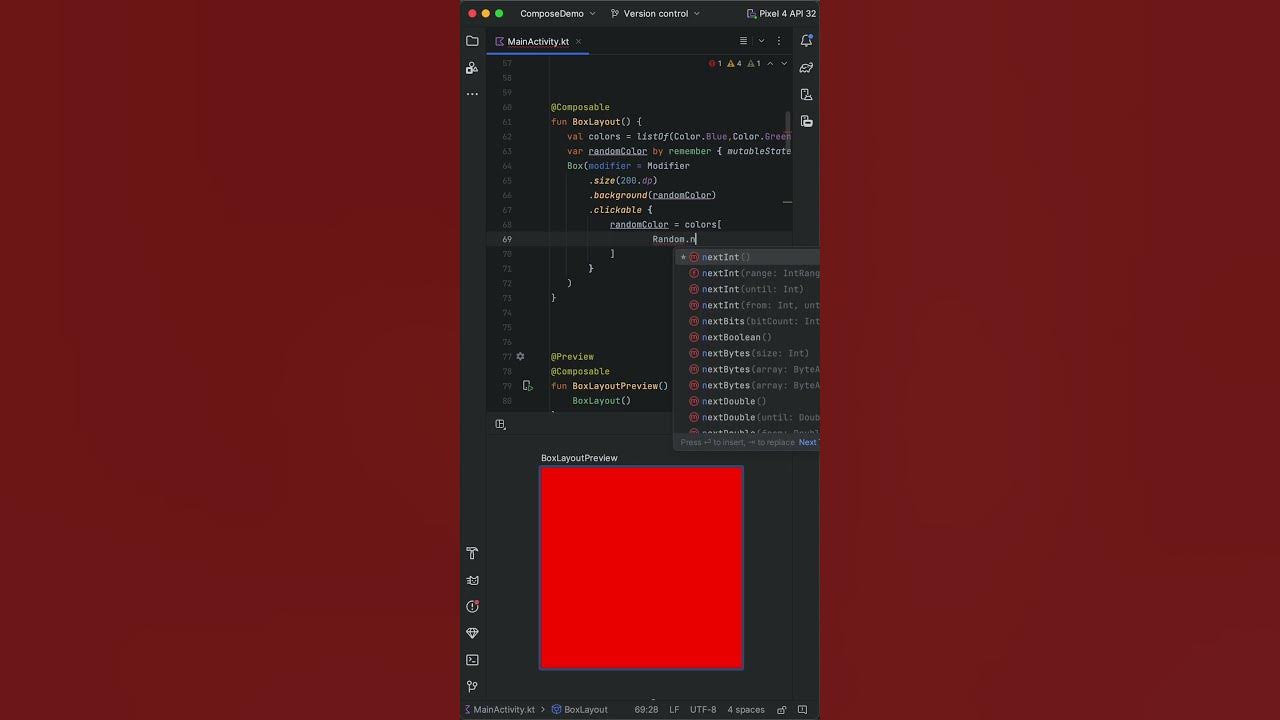Image resolution: width=1280 pixels, height=720 pixels.
Task: Click the weak warning count indicator showing 1
Action: pos(753,64)
